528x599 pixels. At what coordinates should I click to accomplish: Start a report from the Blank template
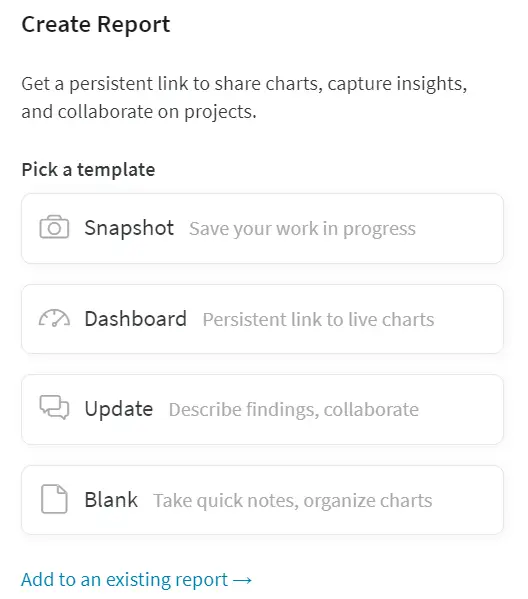pos(262,500)
